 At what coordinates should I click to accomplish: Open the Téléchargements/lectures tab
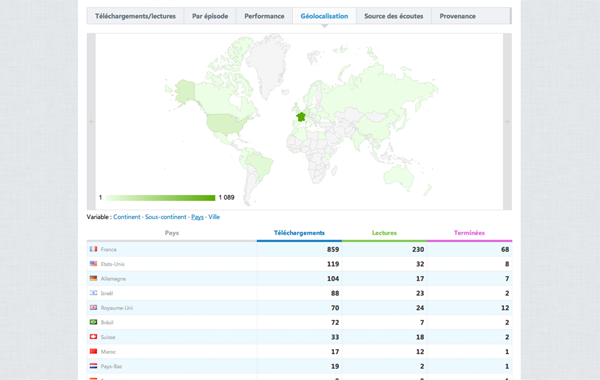[x=135, y=16]
